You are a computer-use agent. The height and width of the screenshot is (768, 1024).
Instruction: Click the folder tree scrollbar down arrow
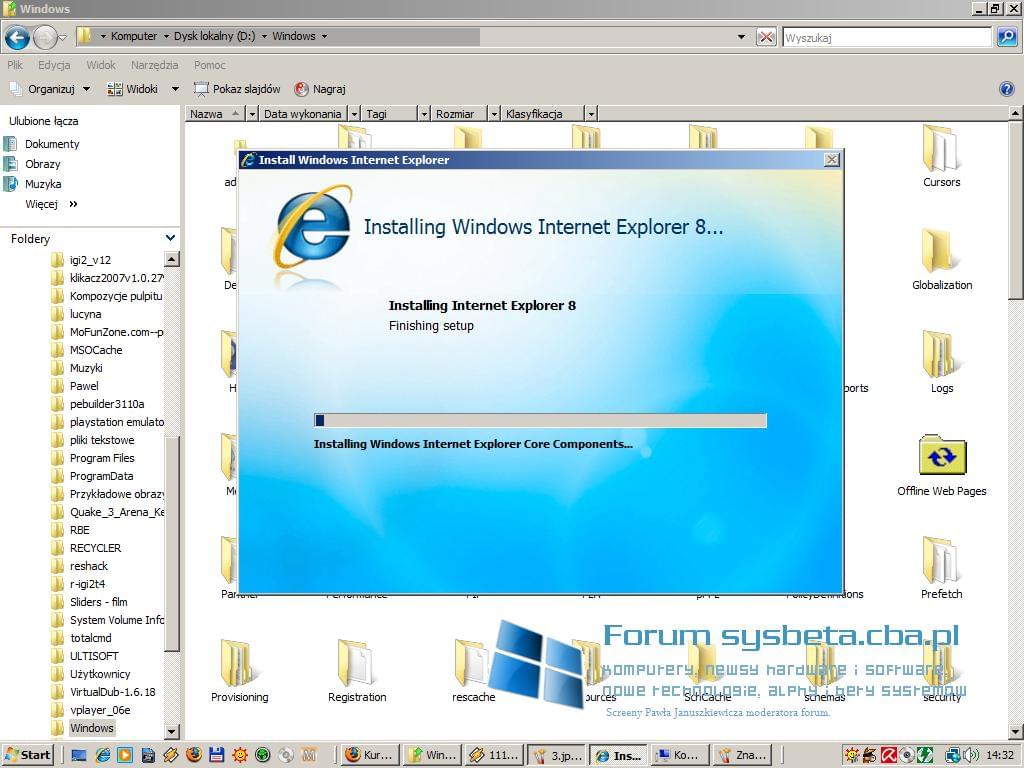coord(172,731)
